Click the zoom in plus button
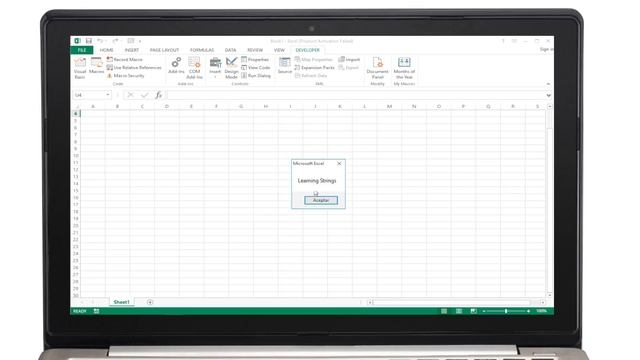 (528, 311)
